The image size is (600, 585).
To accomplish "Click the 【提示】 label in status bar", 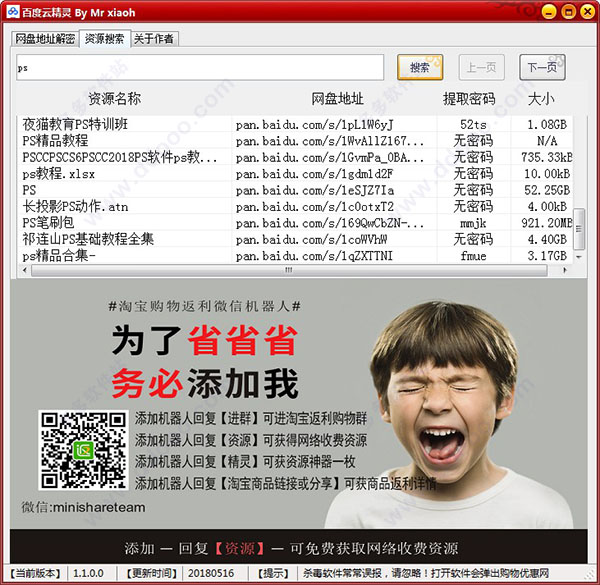I will [x=273, y=574].
